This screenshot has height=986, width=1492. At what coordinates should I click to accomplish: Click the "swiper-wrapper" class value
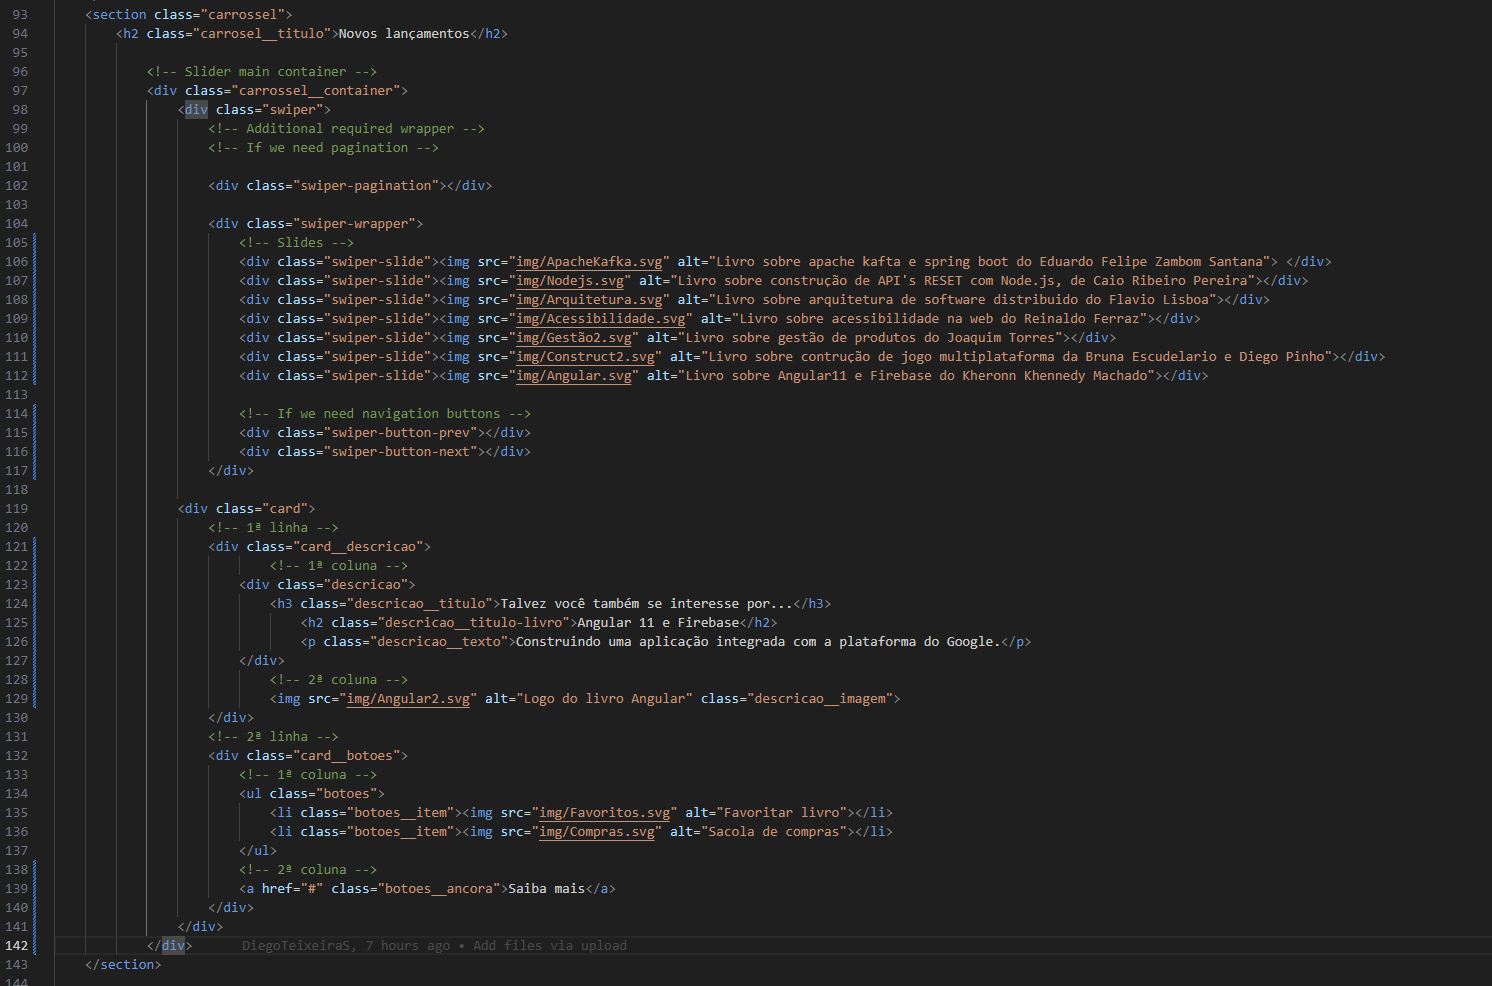click(x=354, y=224)
